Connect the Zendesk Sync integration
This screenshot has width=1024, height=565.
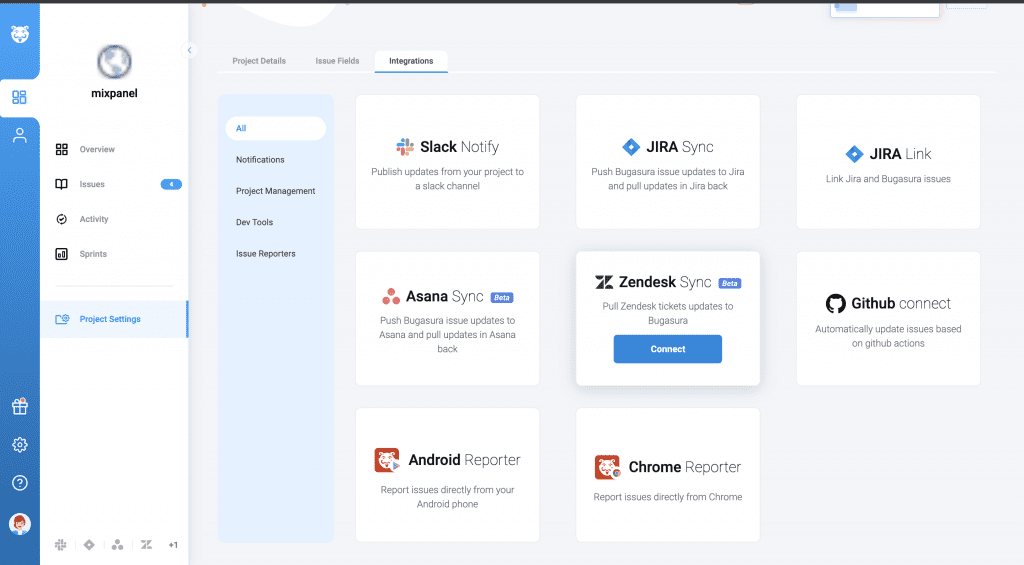click(667, 349)
